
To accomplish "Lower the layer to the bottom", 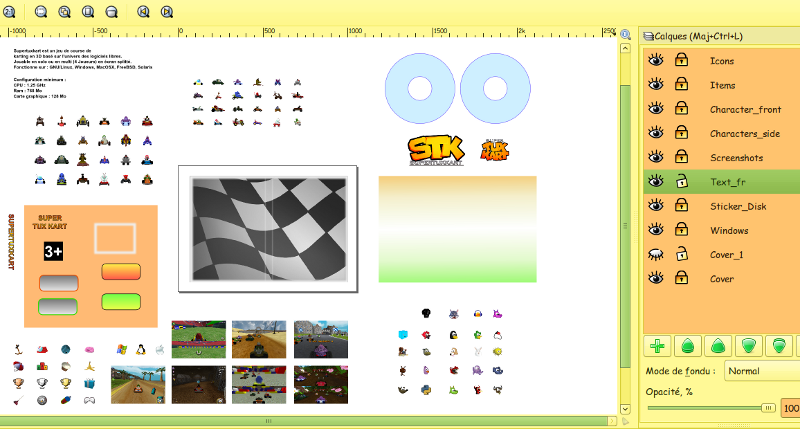I will coord(778,346).
